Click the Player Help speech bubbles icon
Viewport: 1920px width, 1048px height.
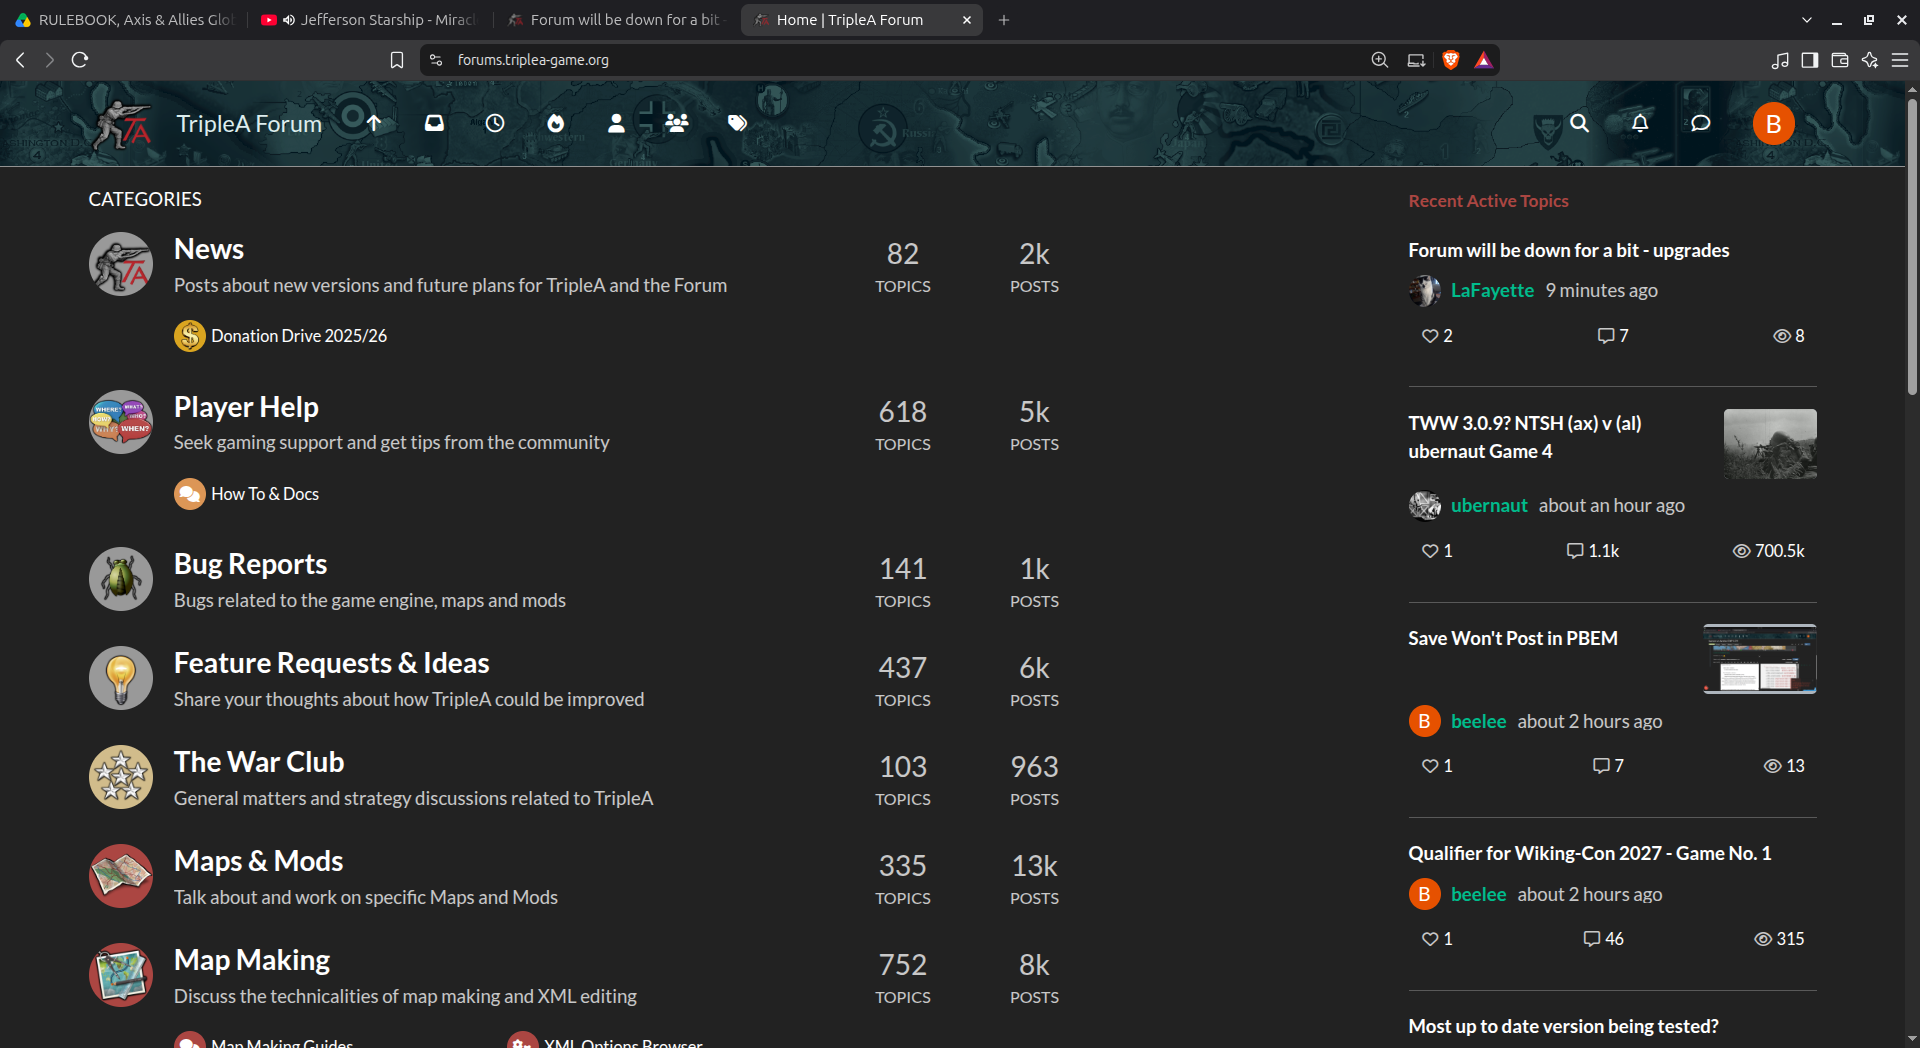(121, 422)
